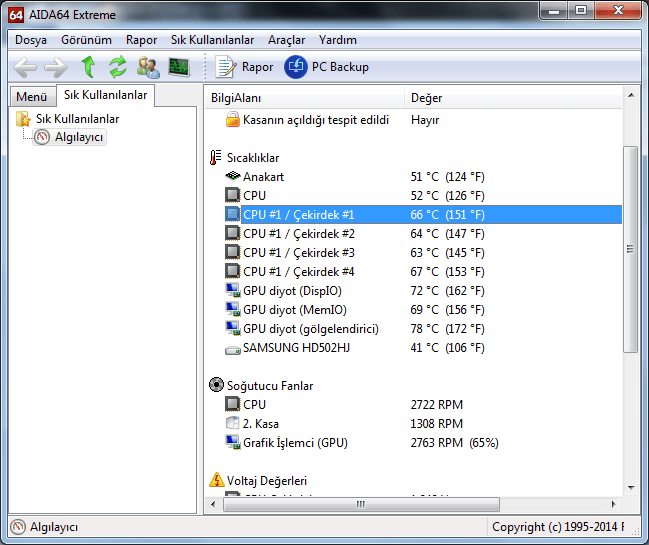The image size is (649, 545).
Task: Open the Yardım menu
Action: 337,40
